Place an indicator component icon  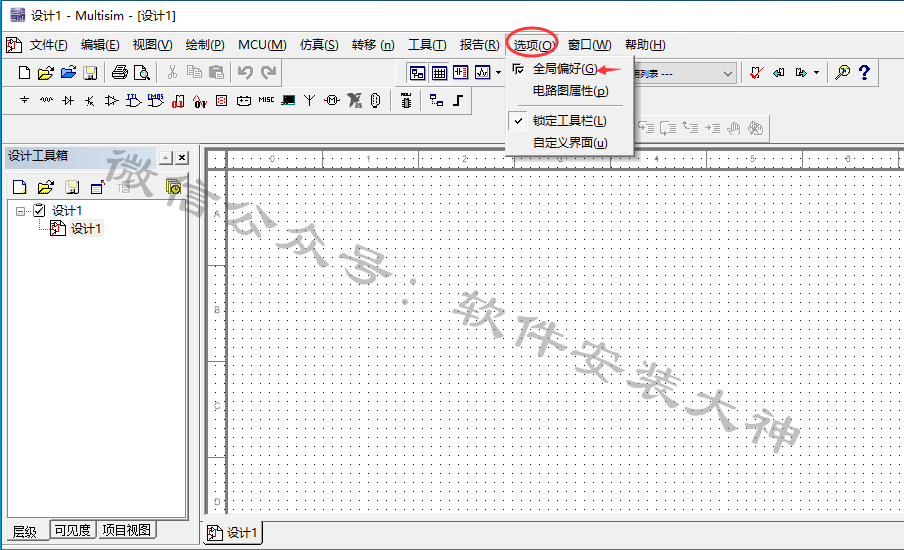point(221,100)
